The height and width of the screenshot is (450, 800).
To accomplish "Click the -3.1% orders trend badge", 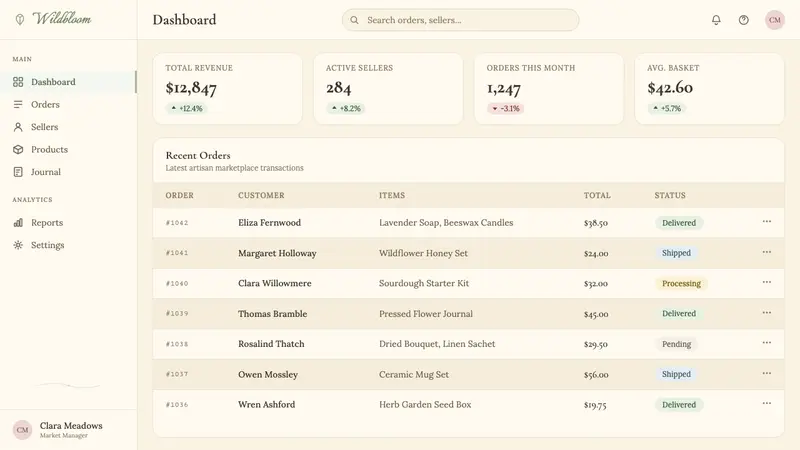I will 506,108.
